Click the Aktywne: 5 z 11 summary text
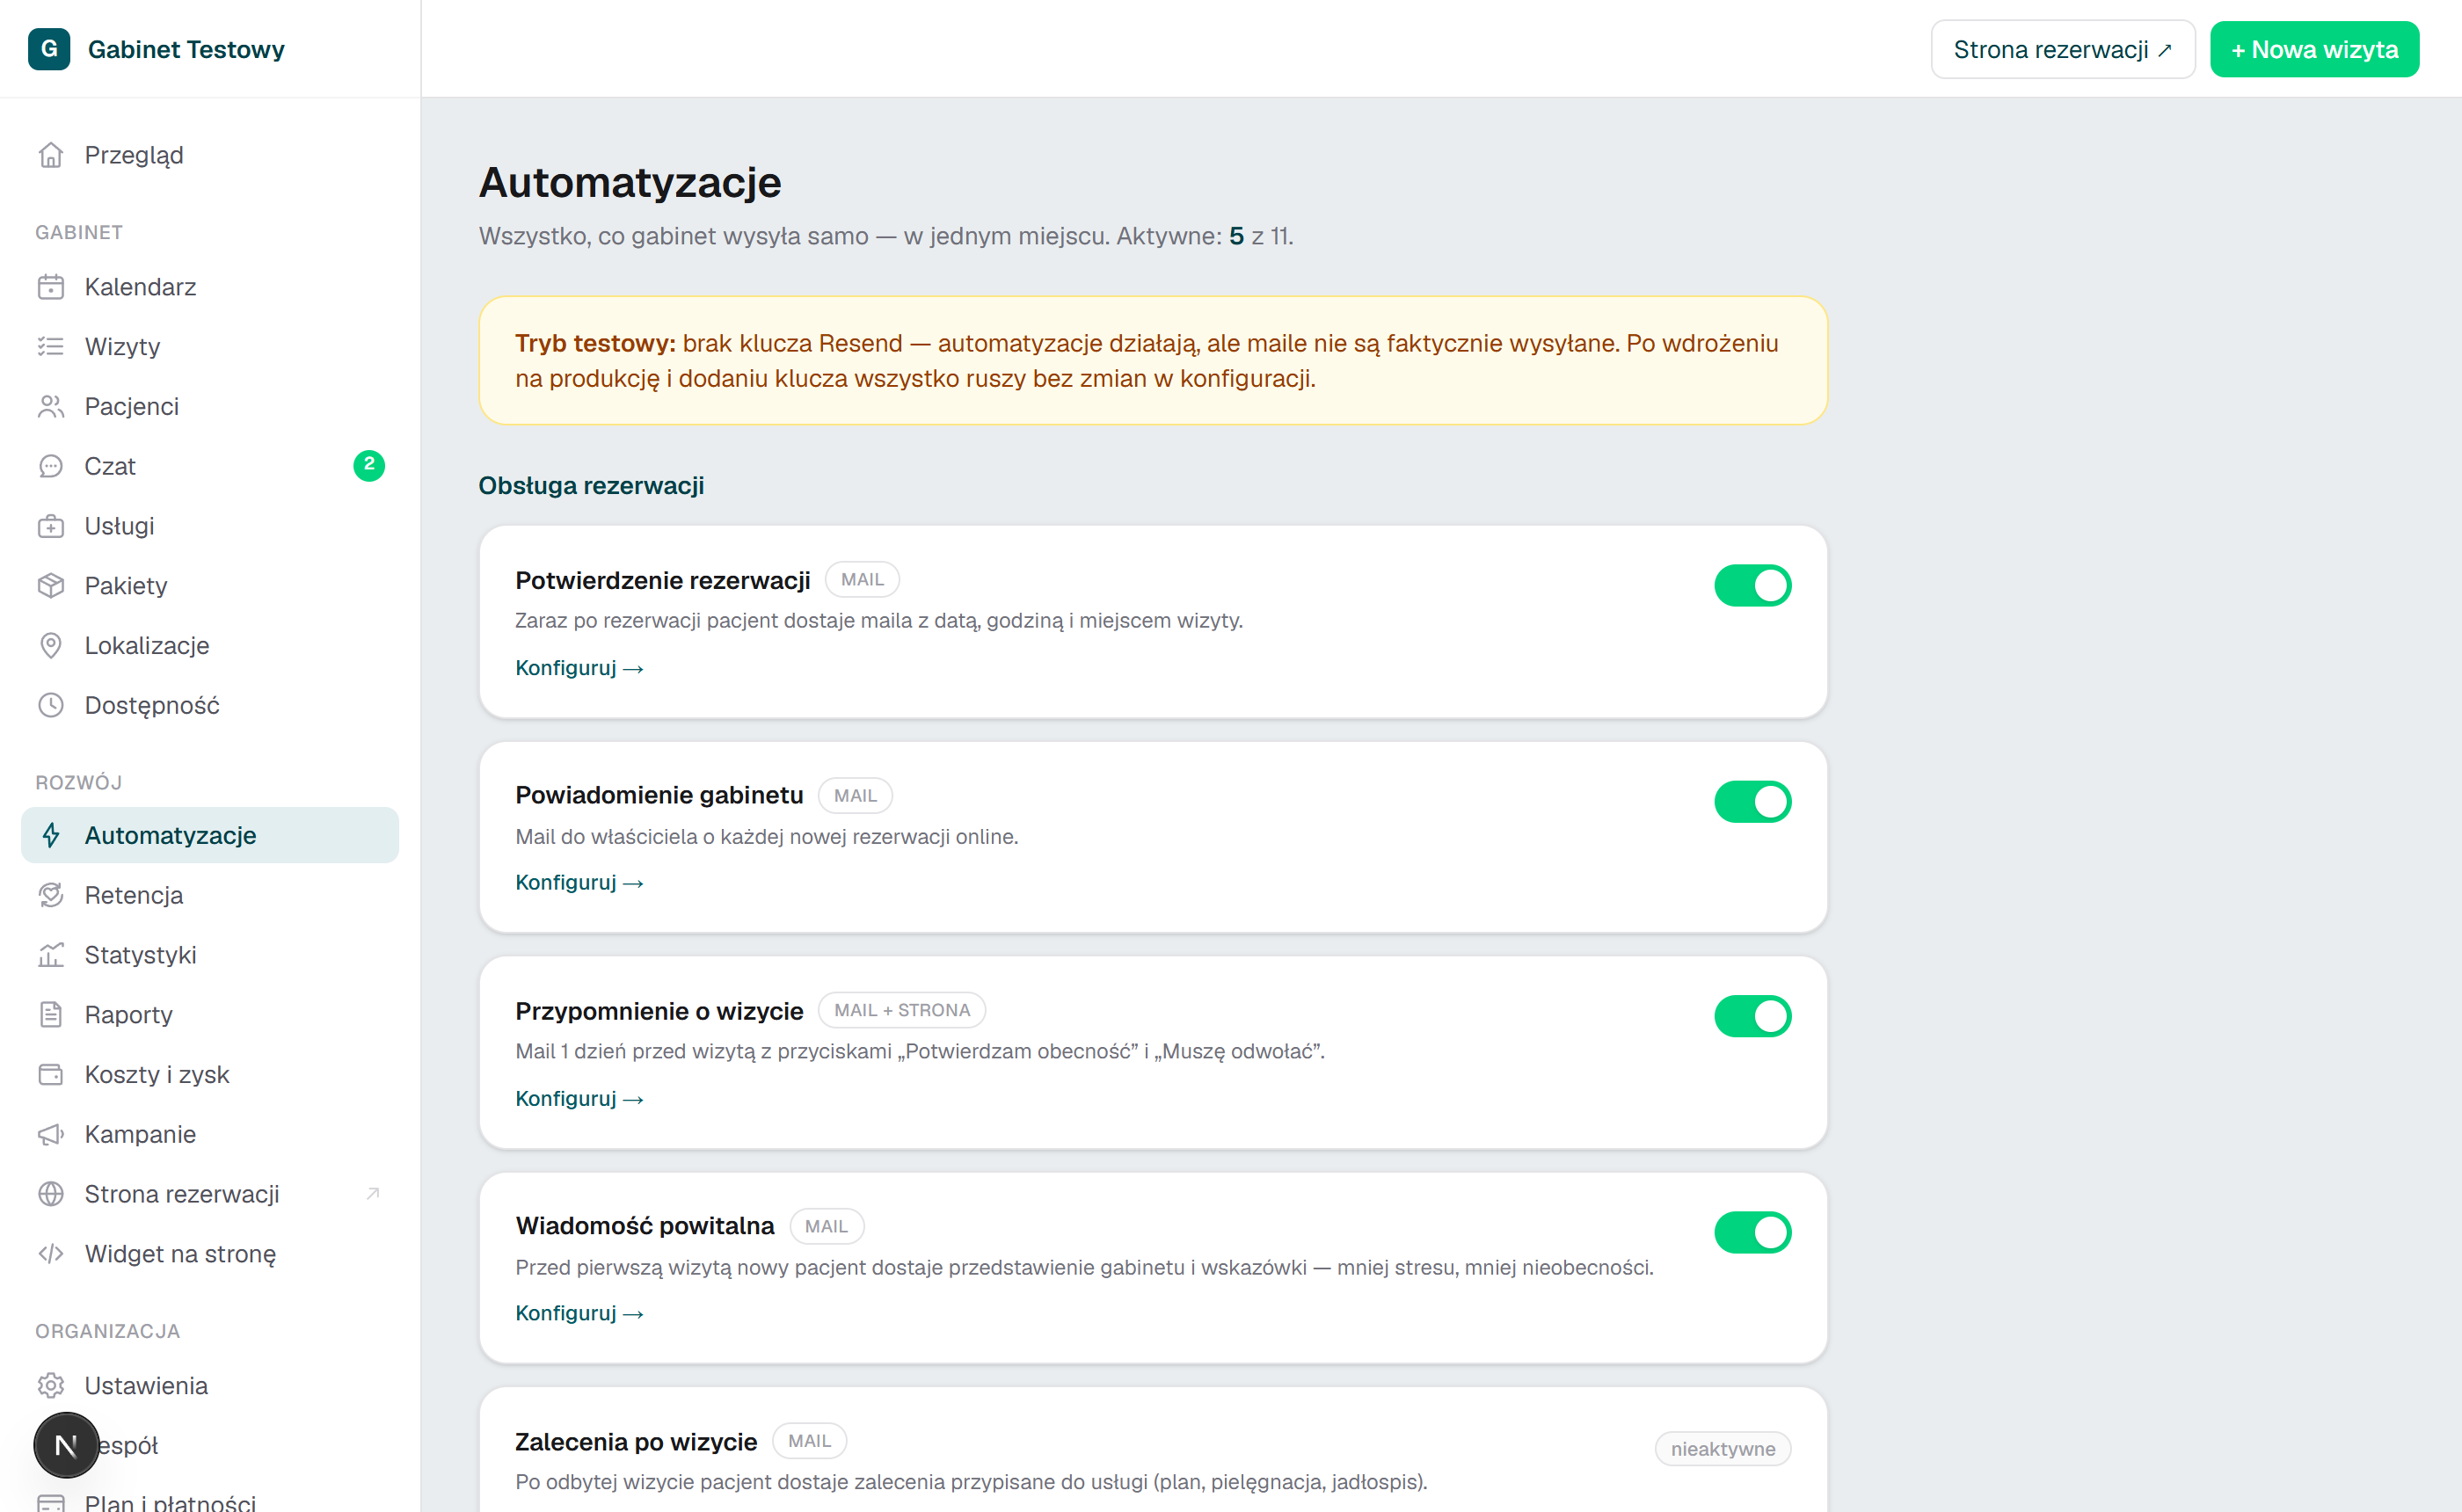 coord(1204,236)
